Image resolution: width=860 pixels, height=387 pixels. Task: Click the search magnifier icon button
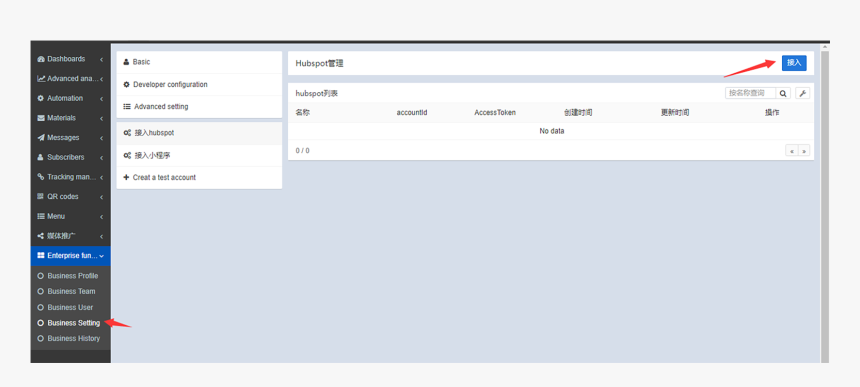[x=783, y=94]
